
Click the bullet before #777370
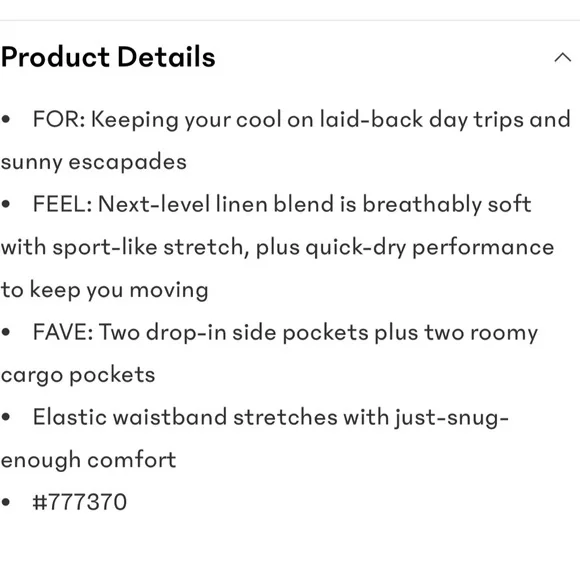6,502
